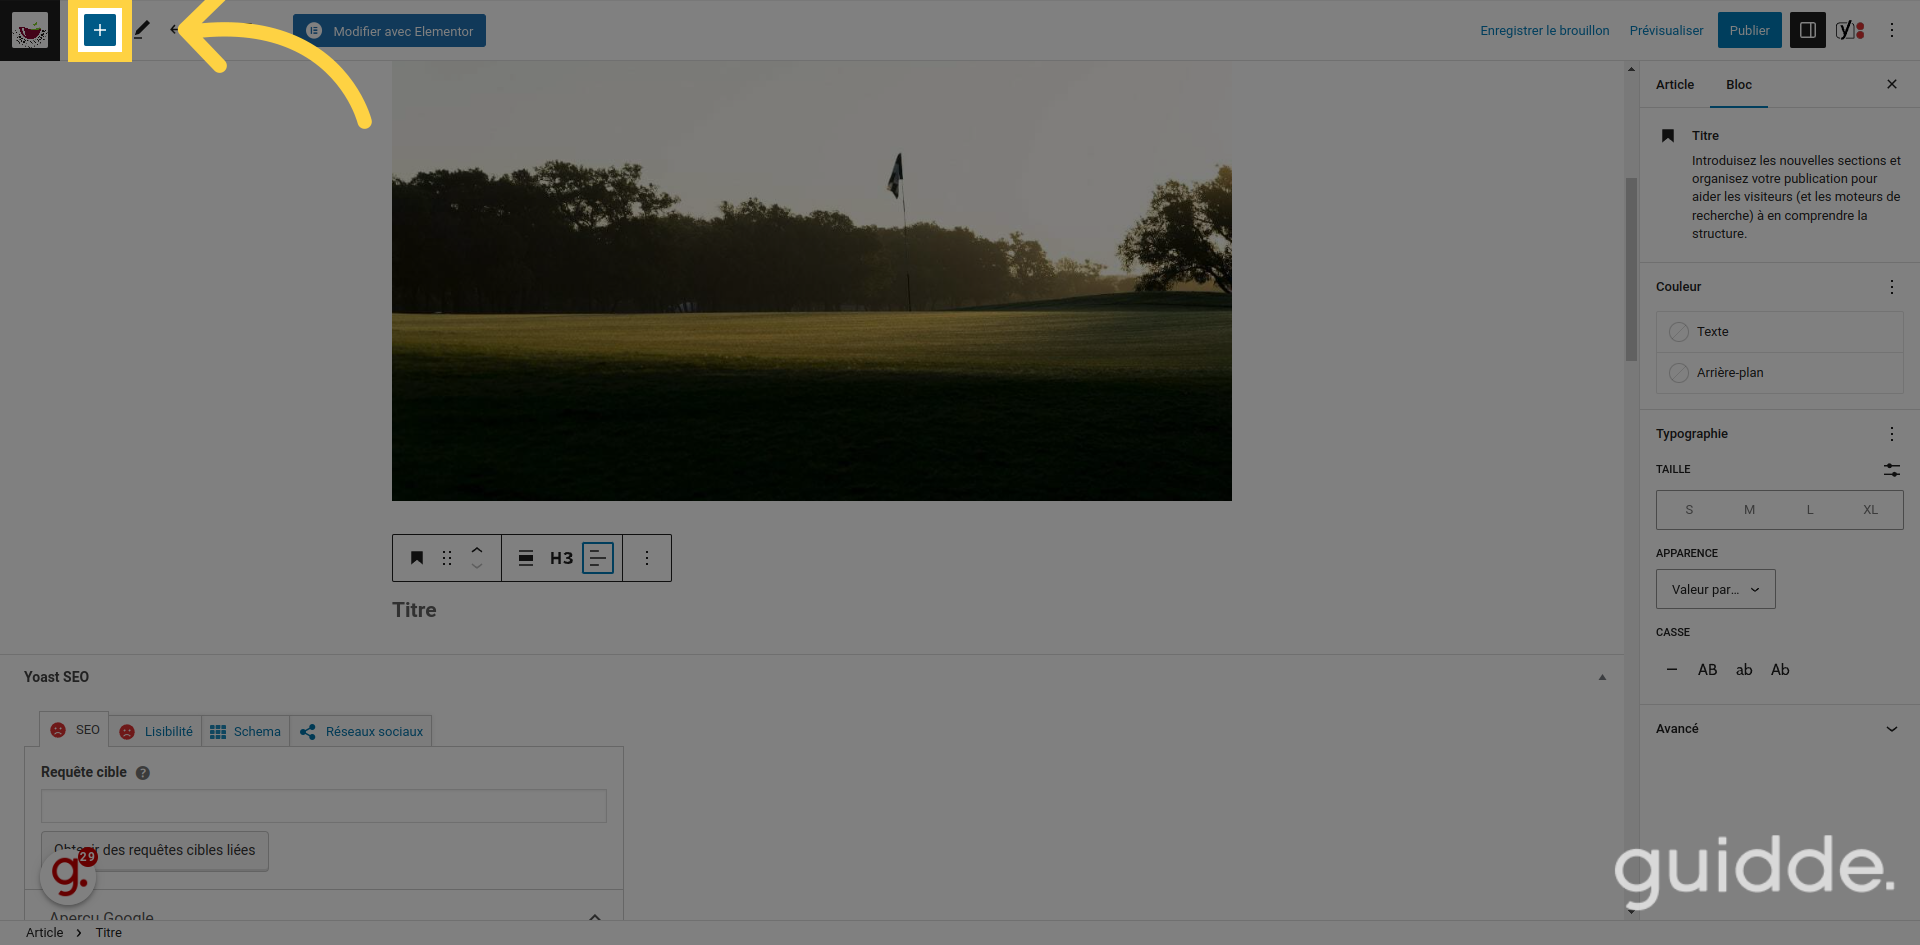The height and width of the screenshot is (945, 1920).
Task: Select the pencil Tools icon
Action: (142, 30)
